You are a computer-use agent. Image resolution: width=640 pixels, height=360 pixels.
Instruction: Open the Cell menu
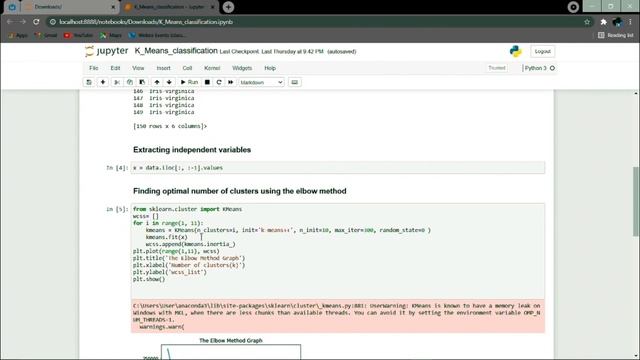tap(187, 68)
